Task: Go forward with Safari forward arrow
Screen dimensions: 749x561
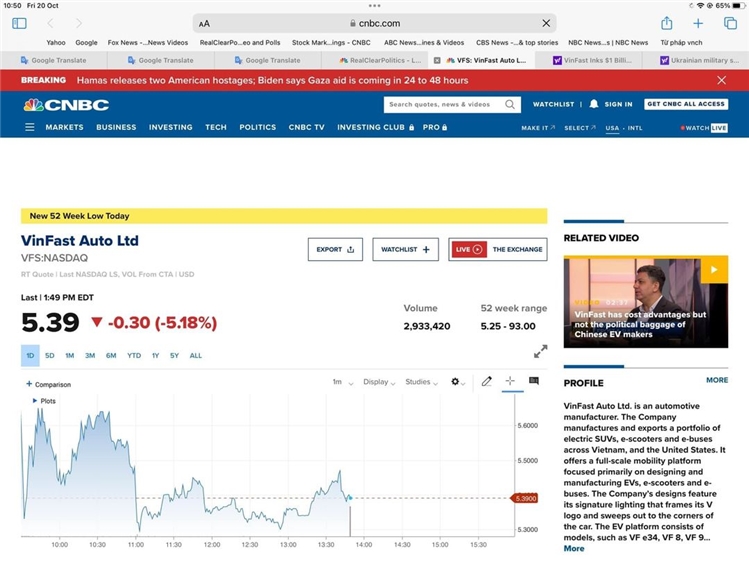Action: tap(79, 23)
